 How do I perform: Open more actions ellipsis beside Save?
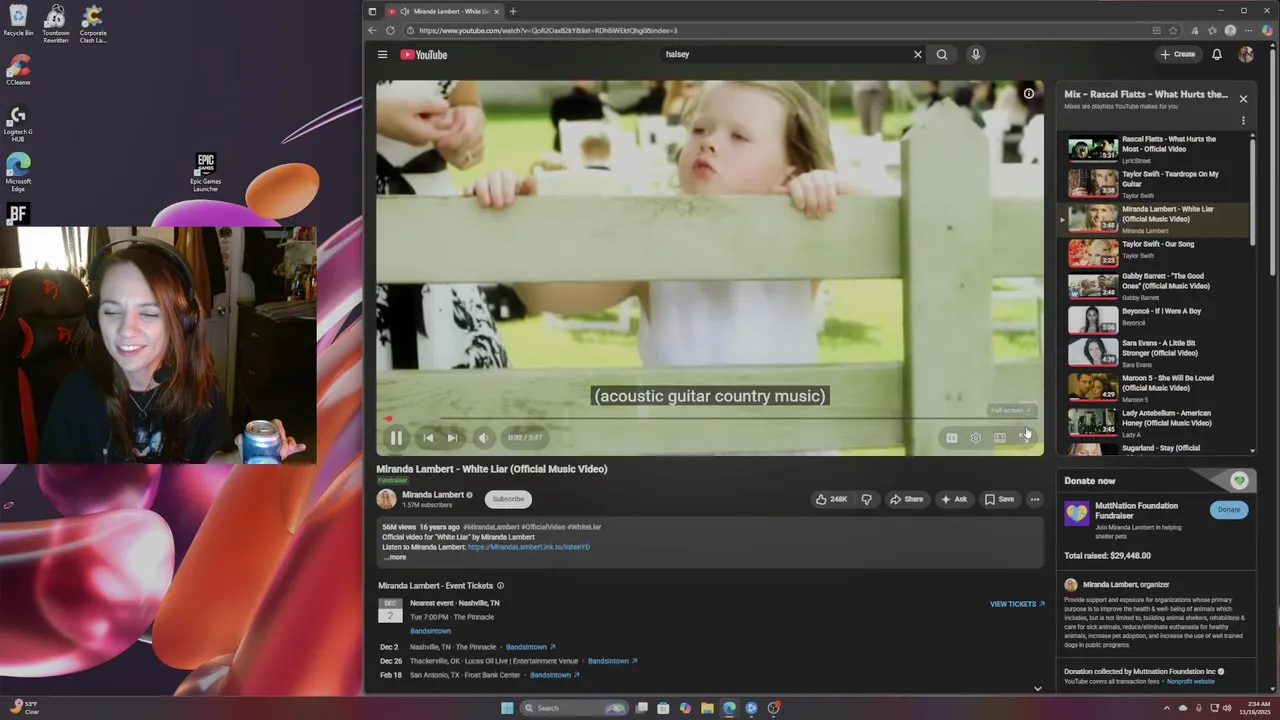pyautogui.click(x=1035, y=499)
